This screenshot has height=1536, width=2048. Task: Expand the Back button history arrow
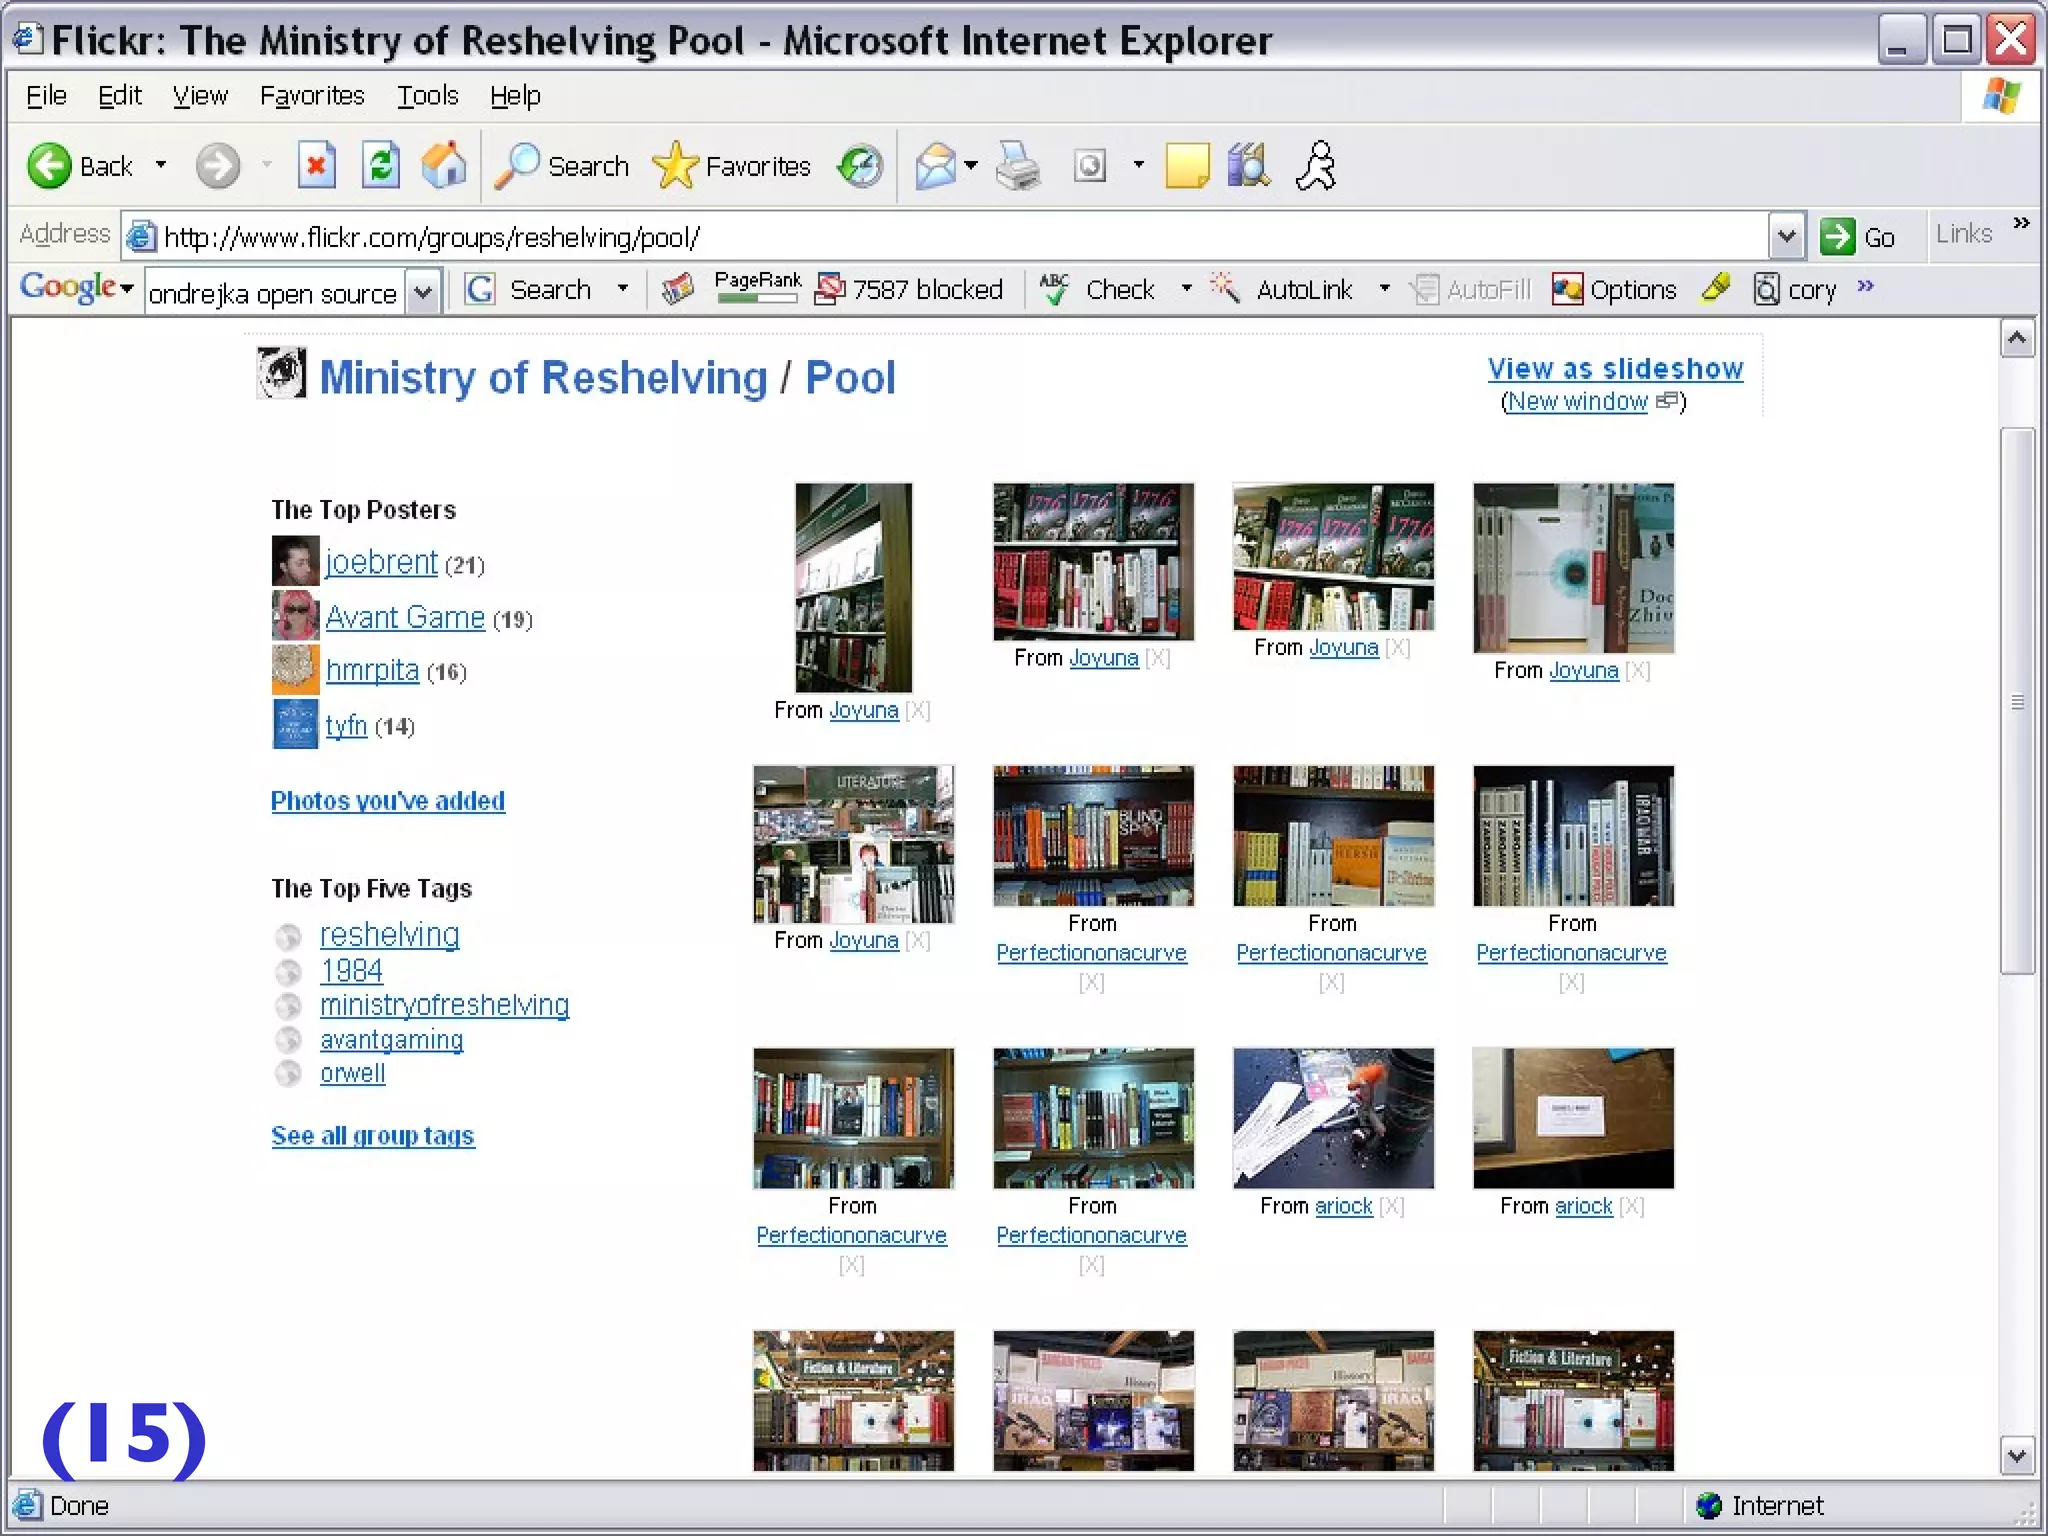click(x=161, y=165)
